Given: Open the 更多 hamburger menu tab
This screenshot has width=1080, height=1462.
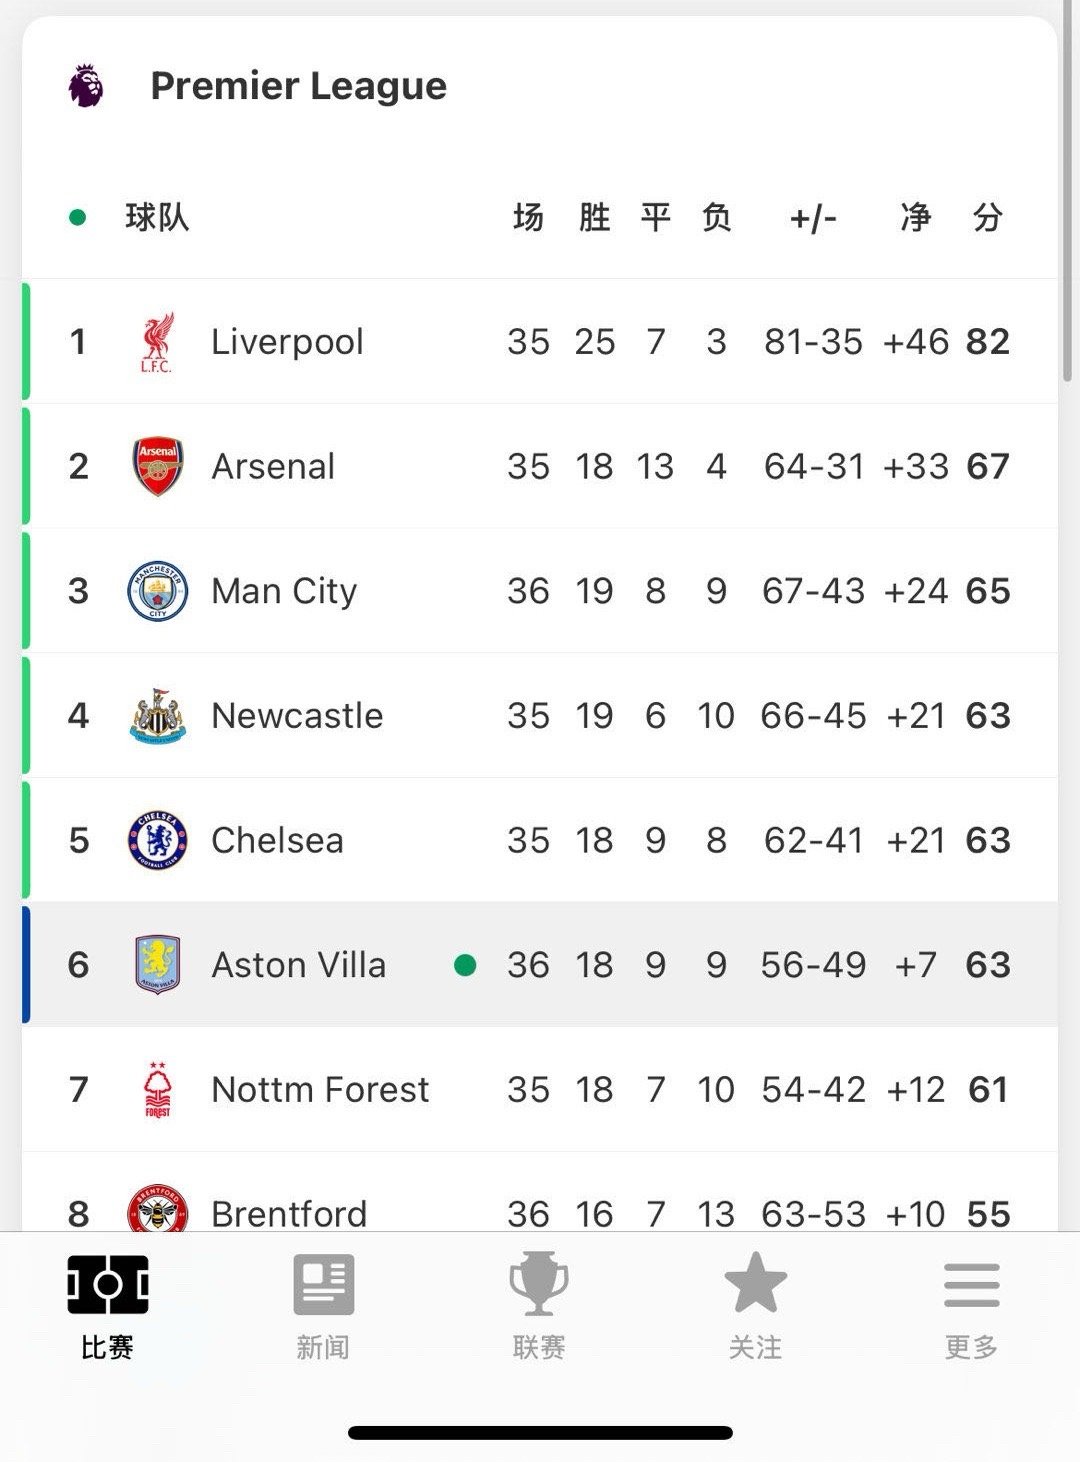Looking at the screenshot, I should tap(971, 1307).
